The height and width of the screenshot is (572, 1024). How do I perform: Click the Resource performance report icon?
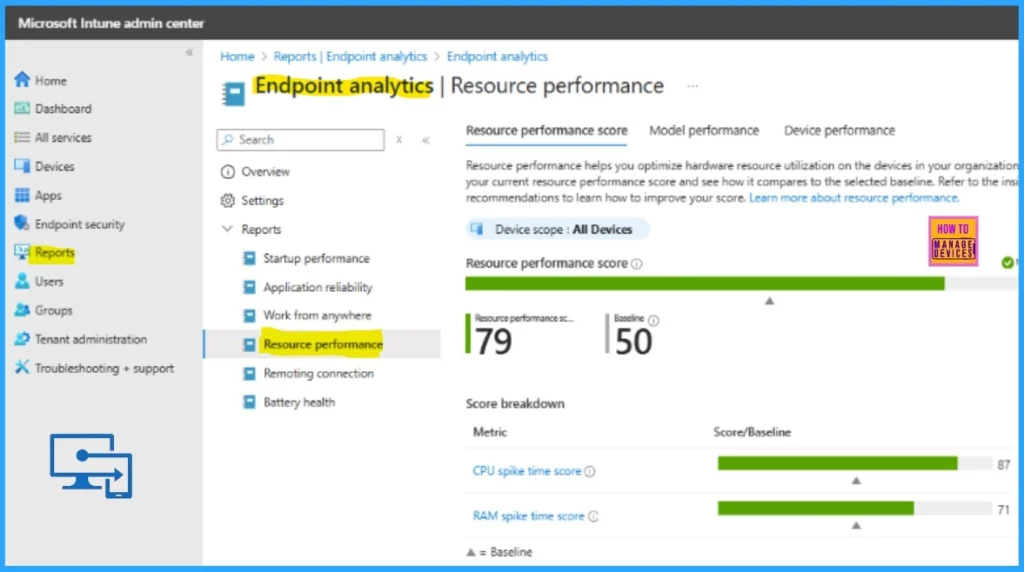tap(249, 344)
